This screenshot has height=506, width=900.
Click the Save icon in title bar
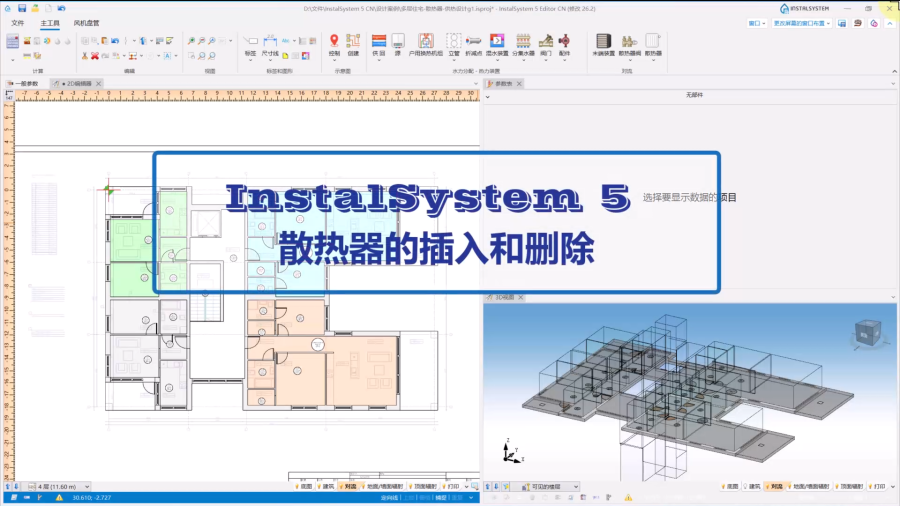coord(22,8)
